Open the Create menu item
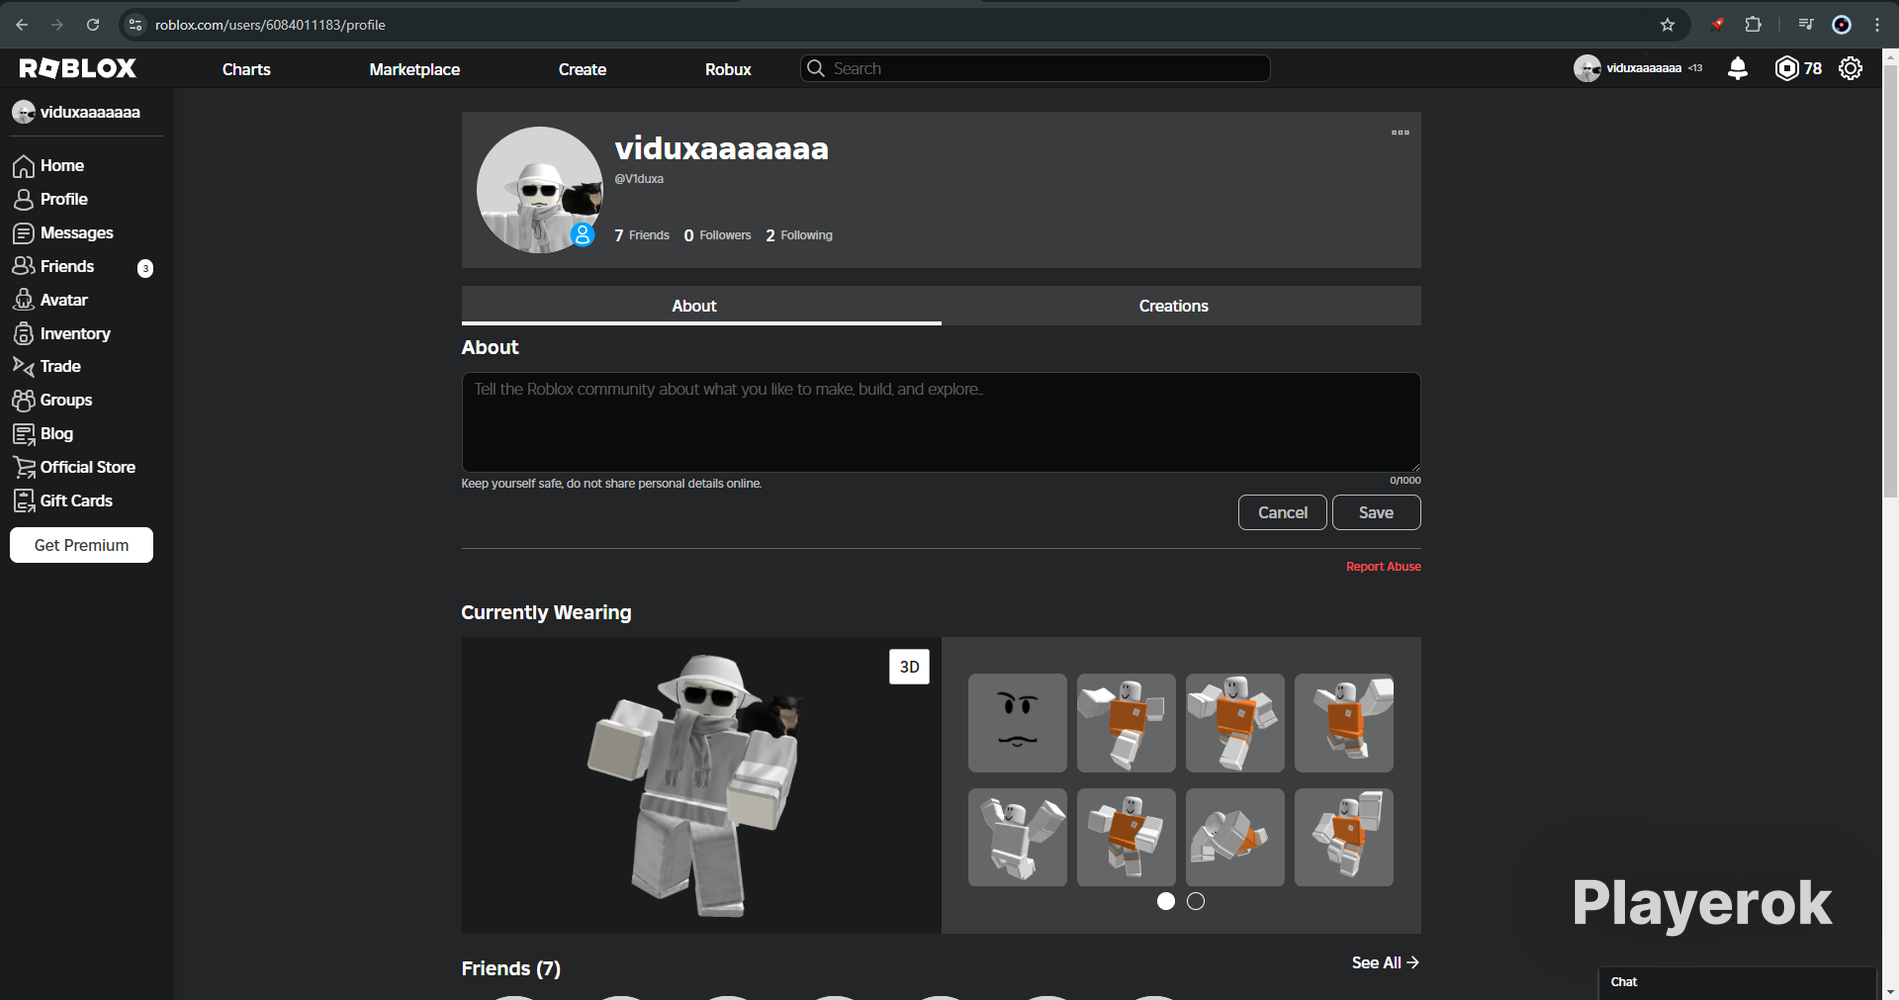1899x1000 pixels. [x=583, y=69]
